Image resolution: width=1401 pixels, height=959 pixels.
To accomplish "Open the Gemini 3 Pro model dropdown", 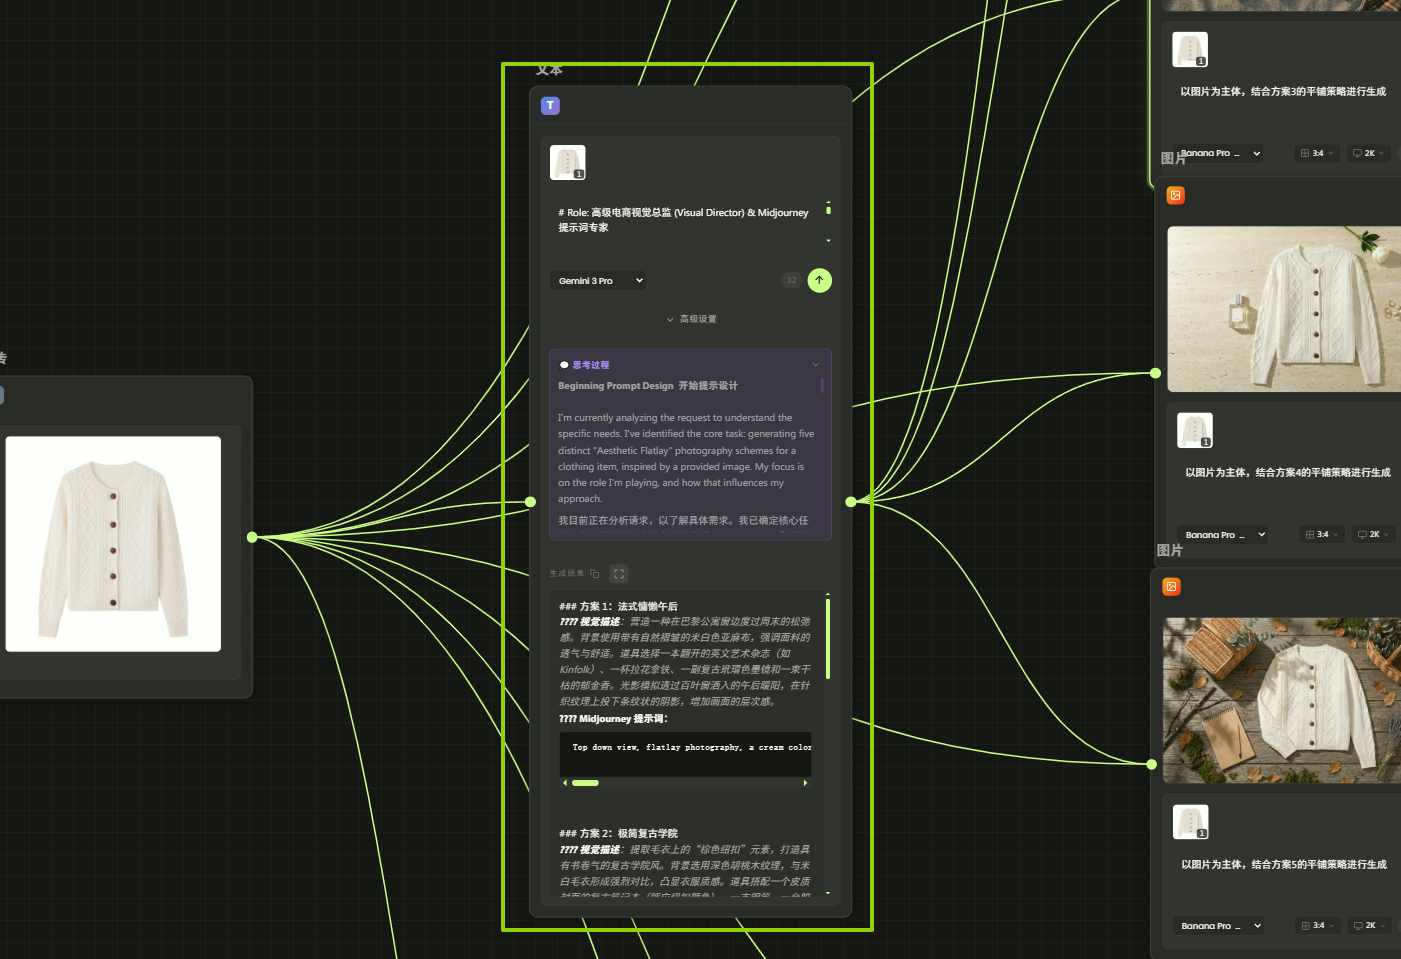I will coord(598,281).
